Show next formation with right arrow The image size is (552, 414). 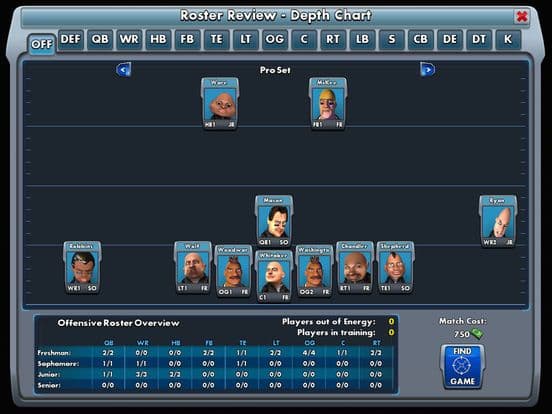[427, 69]
